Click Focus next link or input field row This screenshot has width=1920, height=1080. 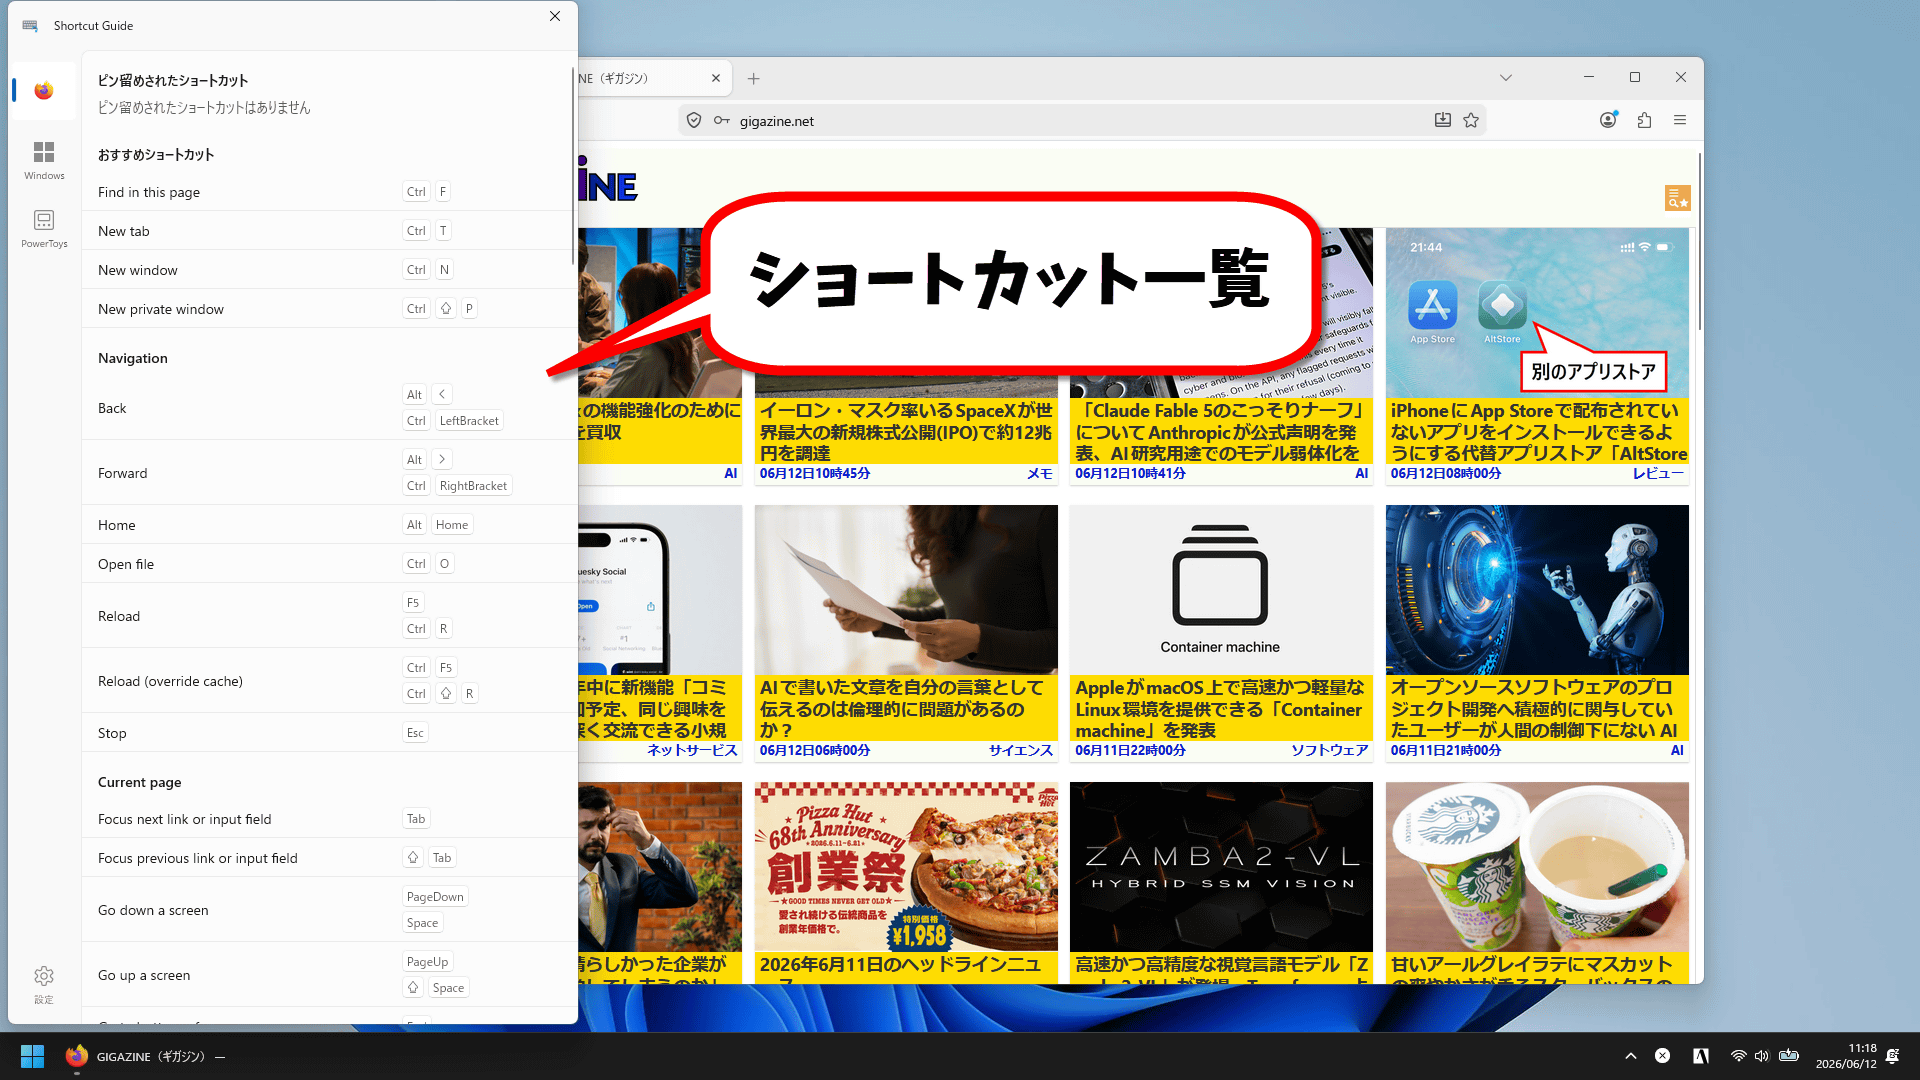(x=328, y=819)
